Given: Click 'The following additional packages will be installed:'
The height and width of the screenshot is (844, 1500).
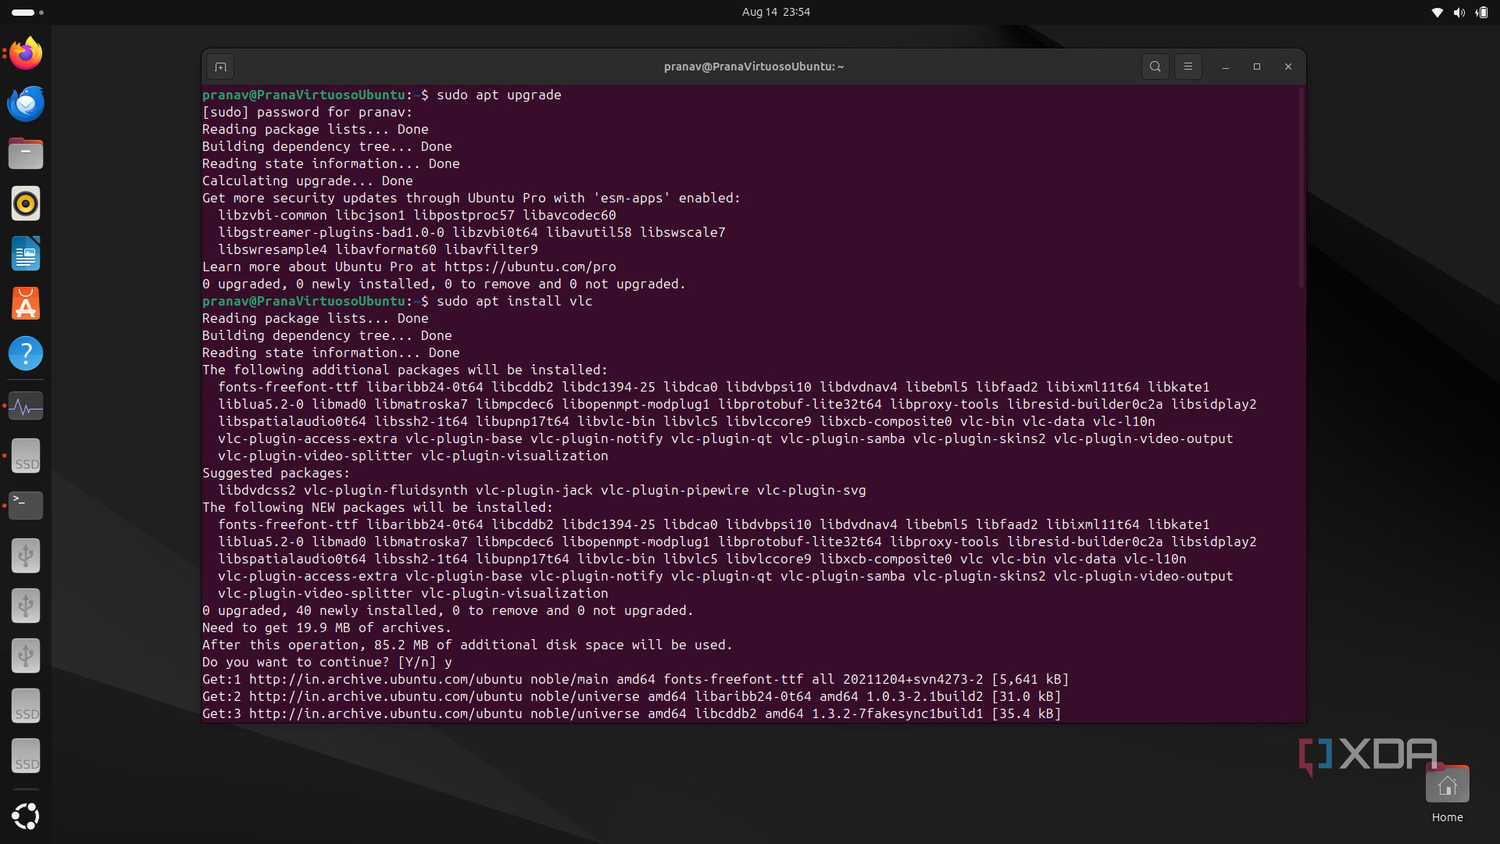Looking at the screenshot, I should point(405,370).
